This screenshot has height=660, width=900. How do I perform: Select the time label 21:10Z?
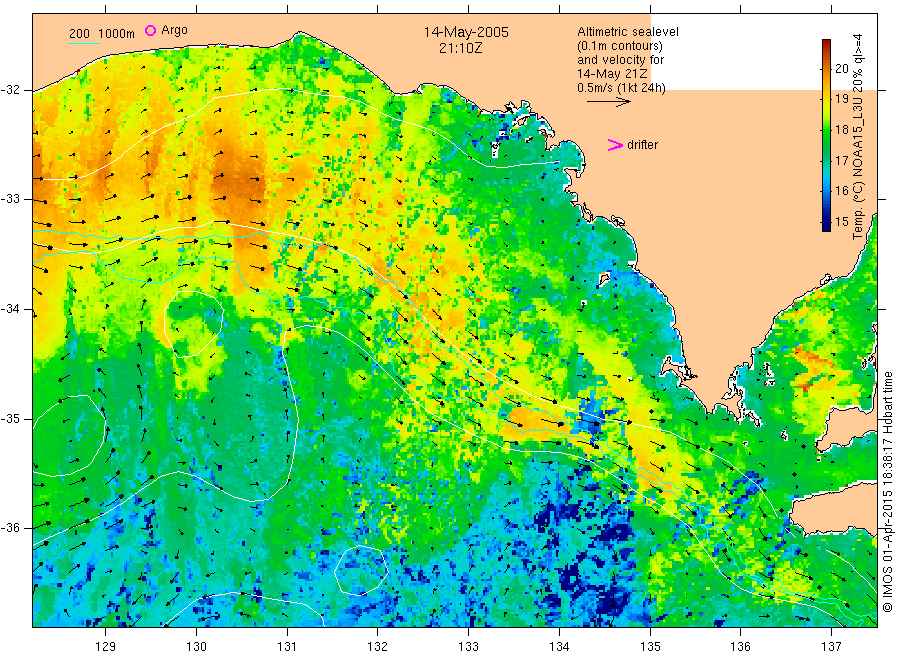pyautogui.click(x=460, y=48)
